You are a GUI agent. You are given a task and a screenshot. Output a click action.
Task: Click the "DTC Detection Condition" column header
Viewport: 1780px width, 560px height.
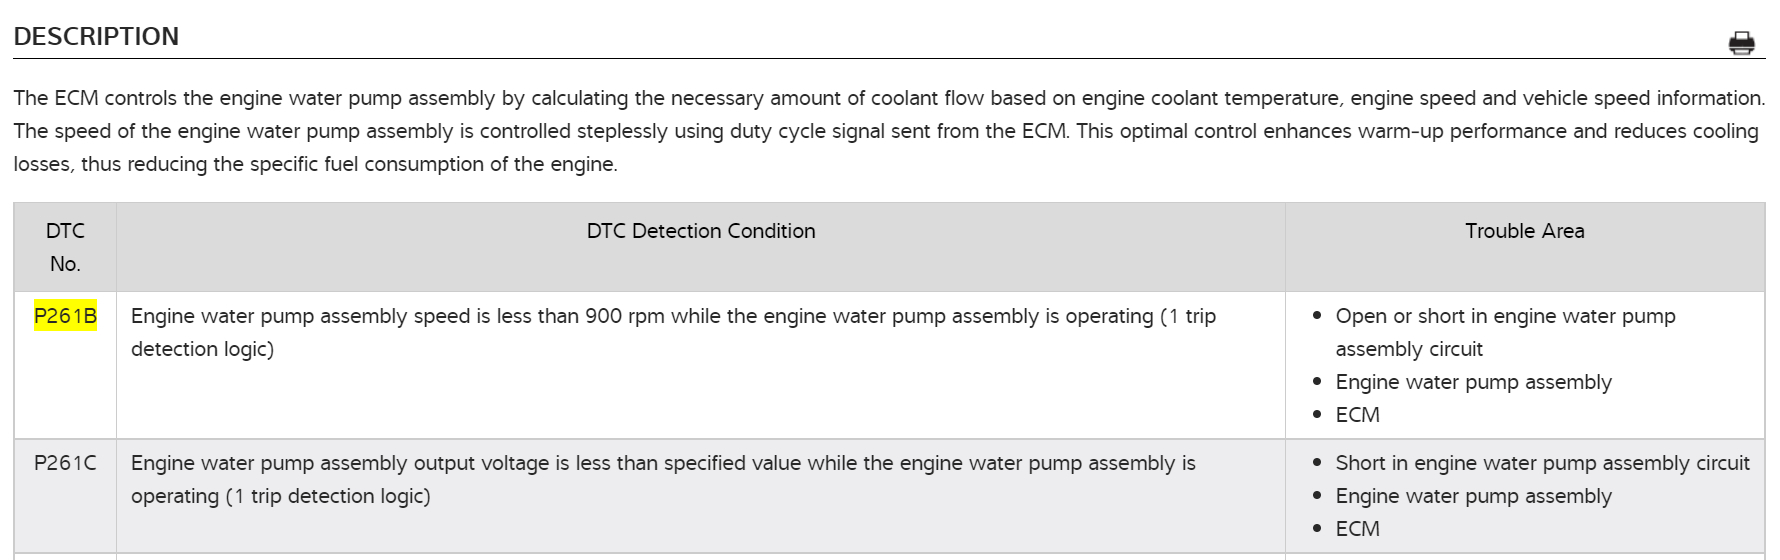coord(700,231)
